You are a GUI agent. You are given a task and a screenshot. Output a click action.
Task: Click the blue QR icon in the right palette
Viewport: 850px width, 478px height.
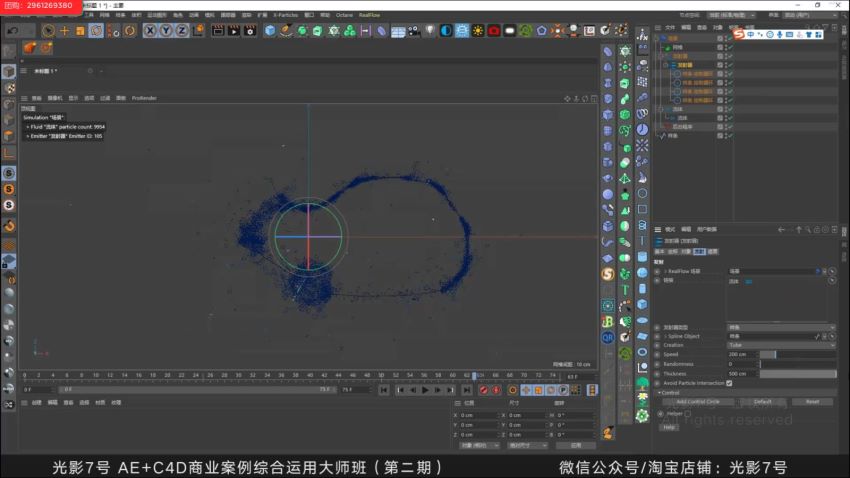click(608, 338)
